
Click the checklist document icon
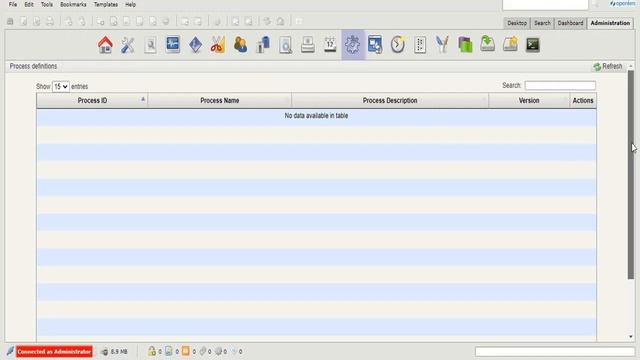[x=420, y=45]
